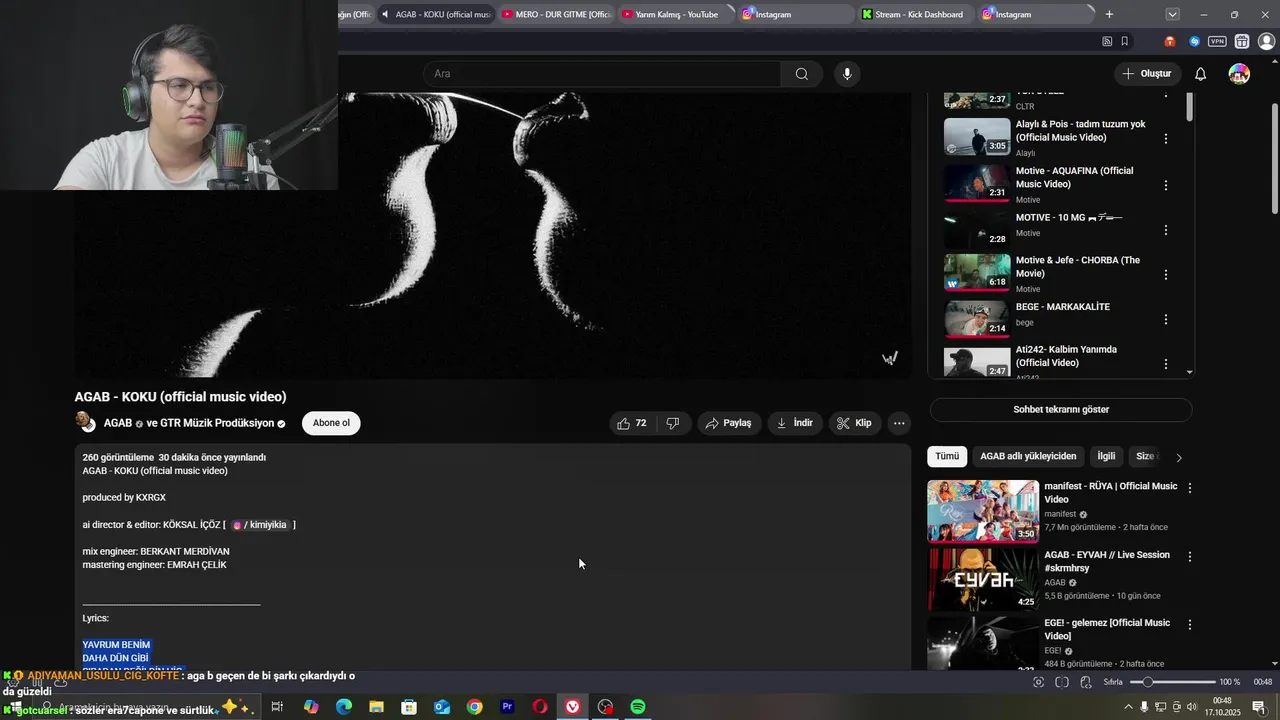Viewport: 1280px width, 720px height.
Task: Open Outlook from the taskbar
Action: point(442,707)
